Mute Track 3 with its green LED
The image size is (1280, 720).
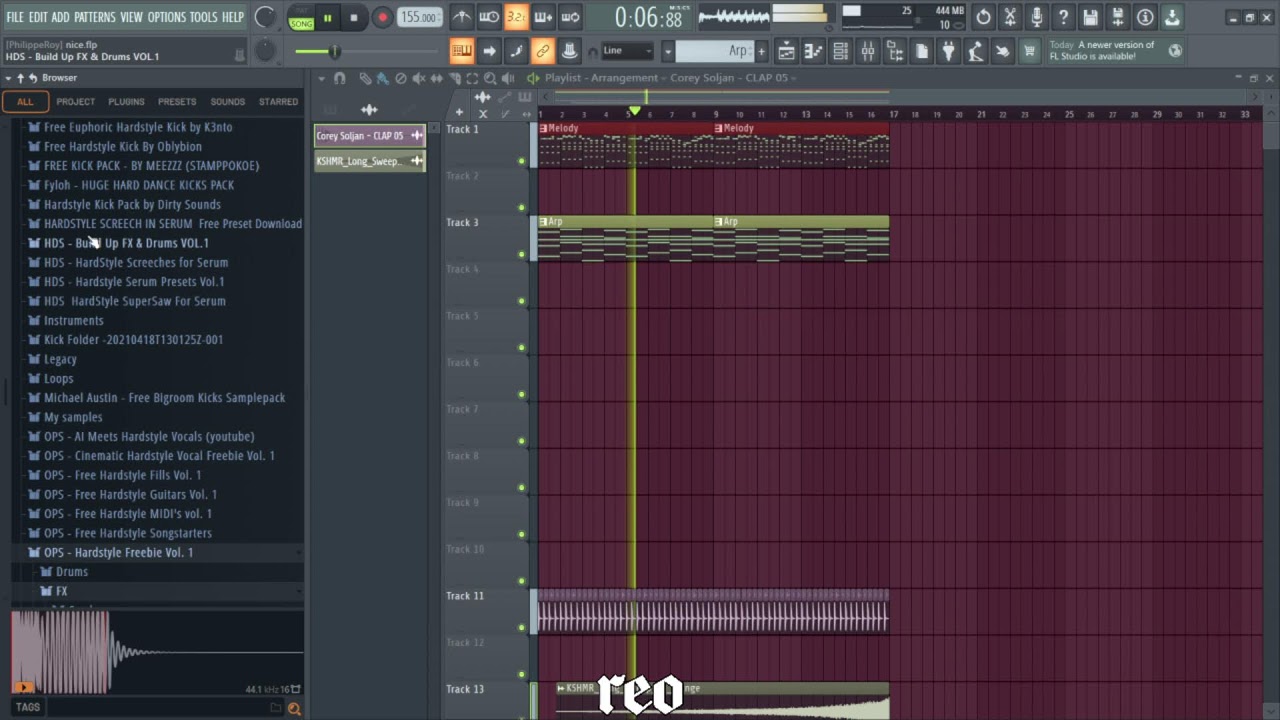pyautogui.click(x=521, y=254)
